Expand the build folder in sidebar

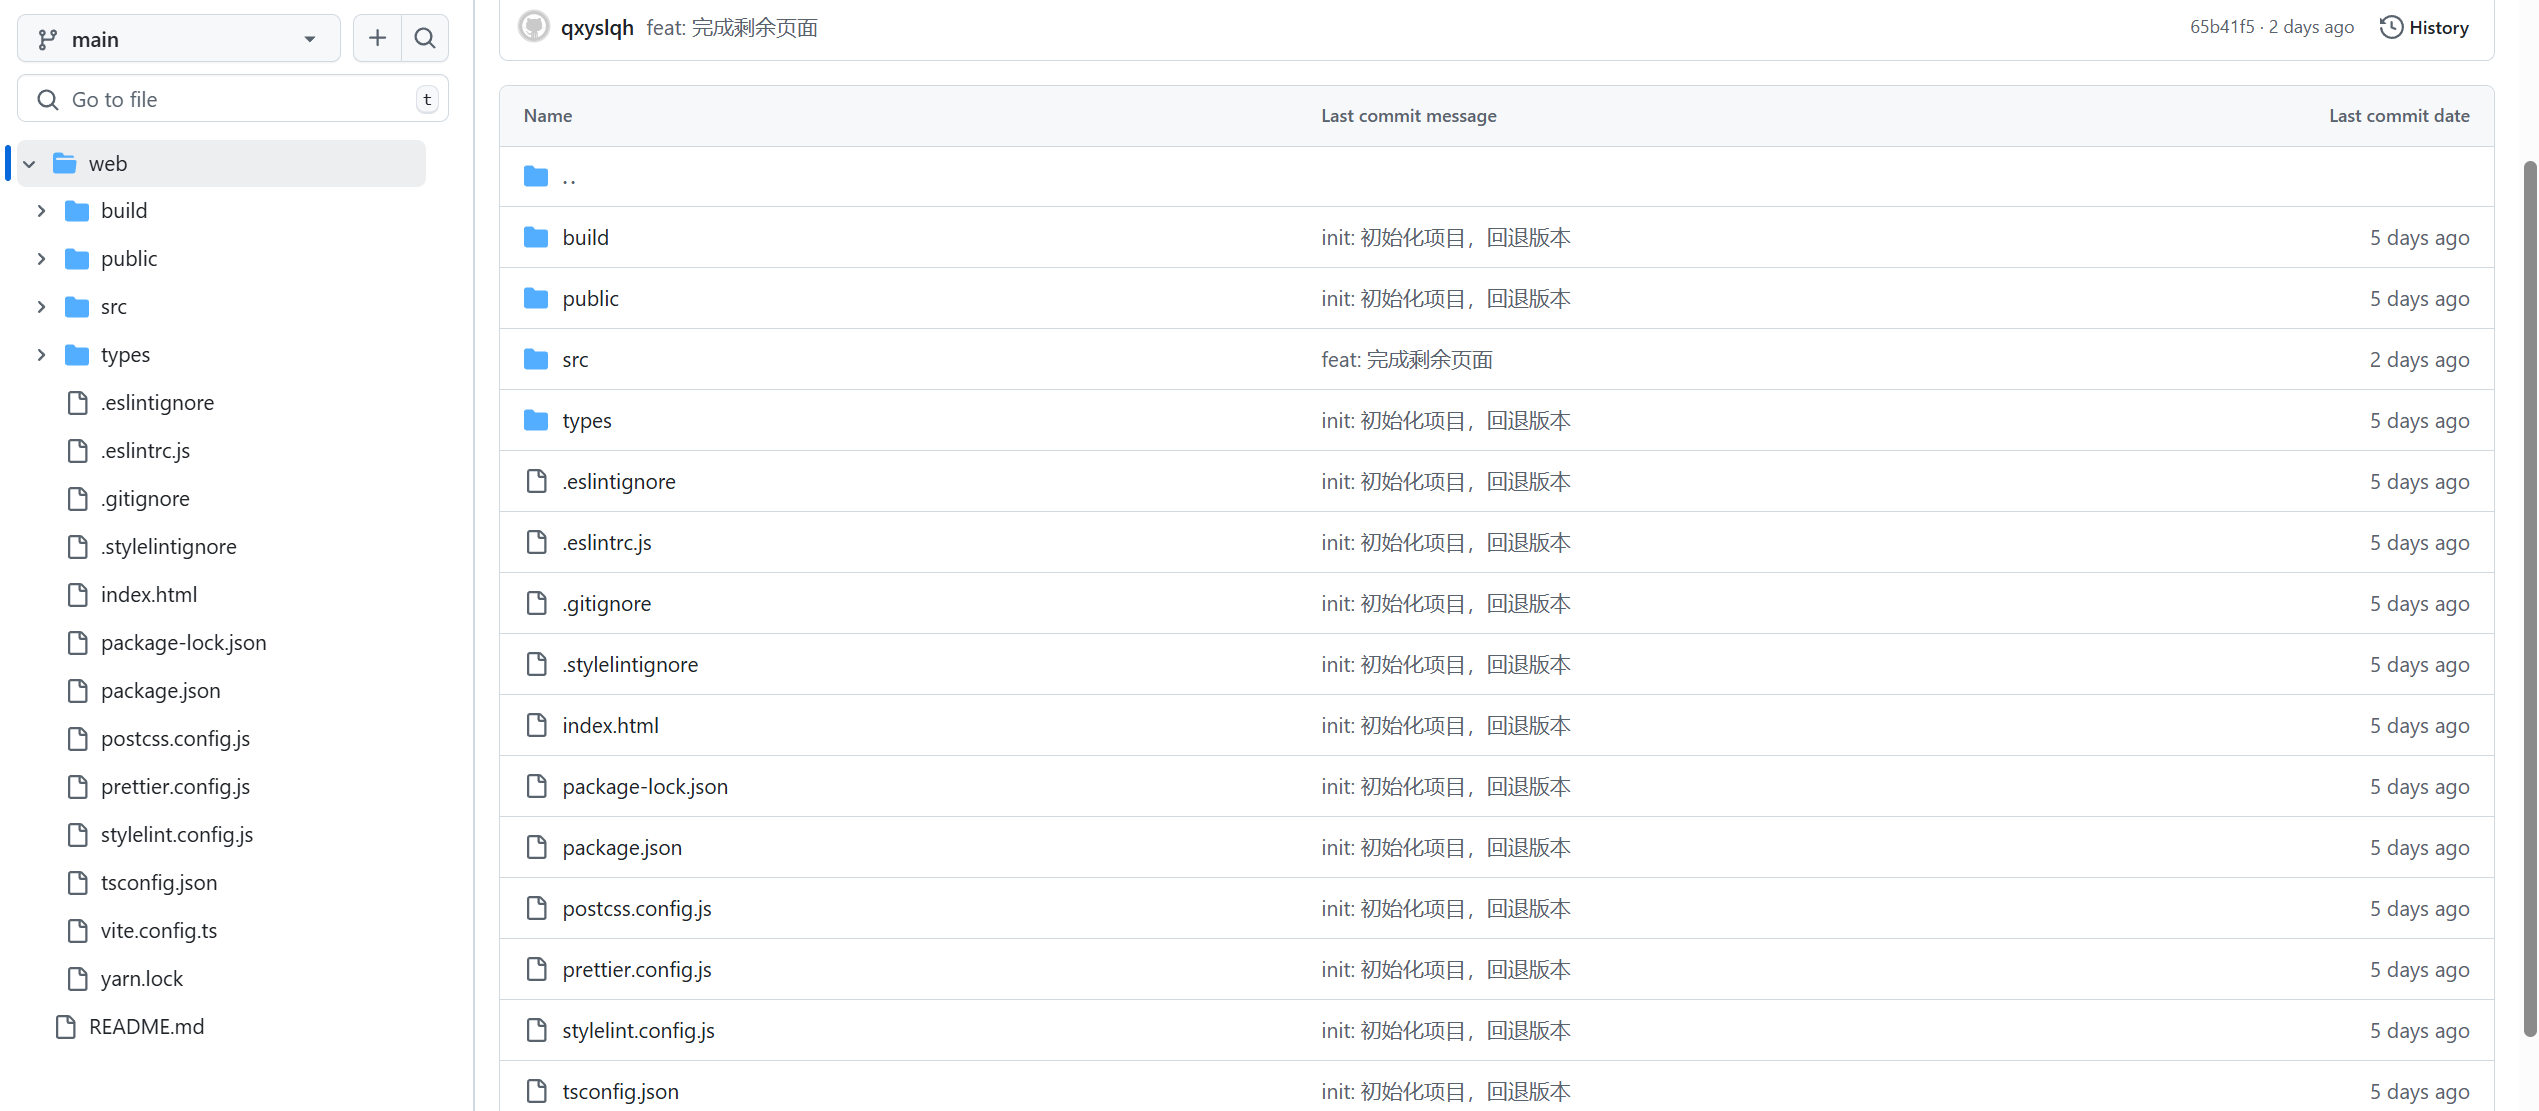42,211
